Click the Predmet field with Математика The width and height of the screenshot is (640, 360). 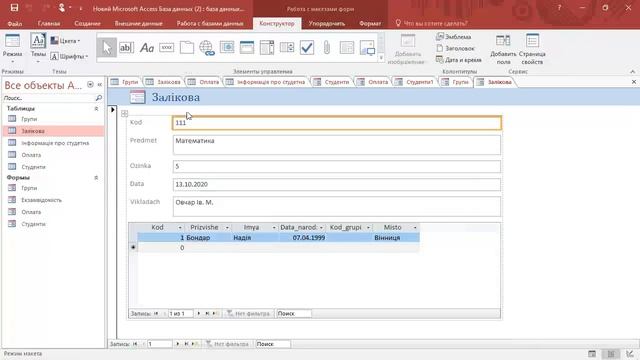[x=337, y=145]
